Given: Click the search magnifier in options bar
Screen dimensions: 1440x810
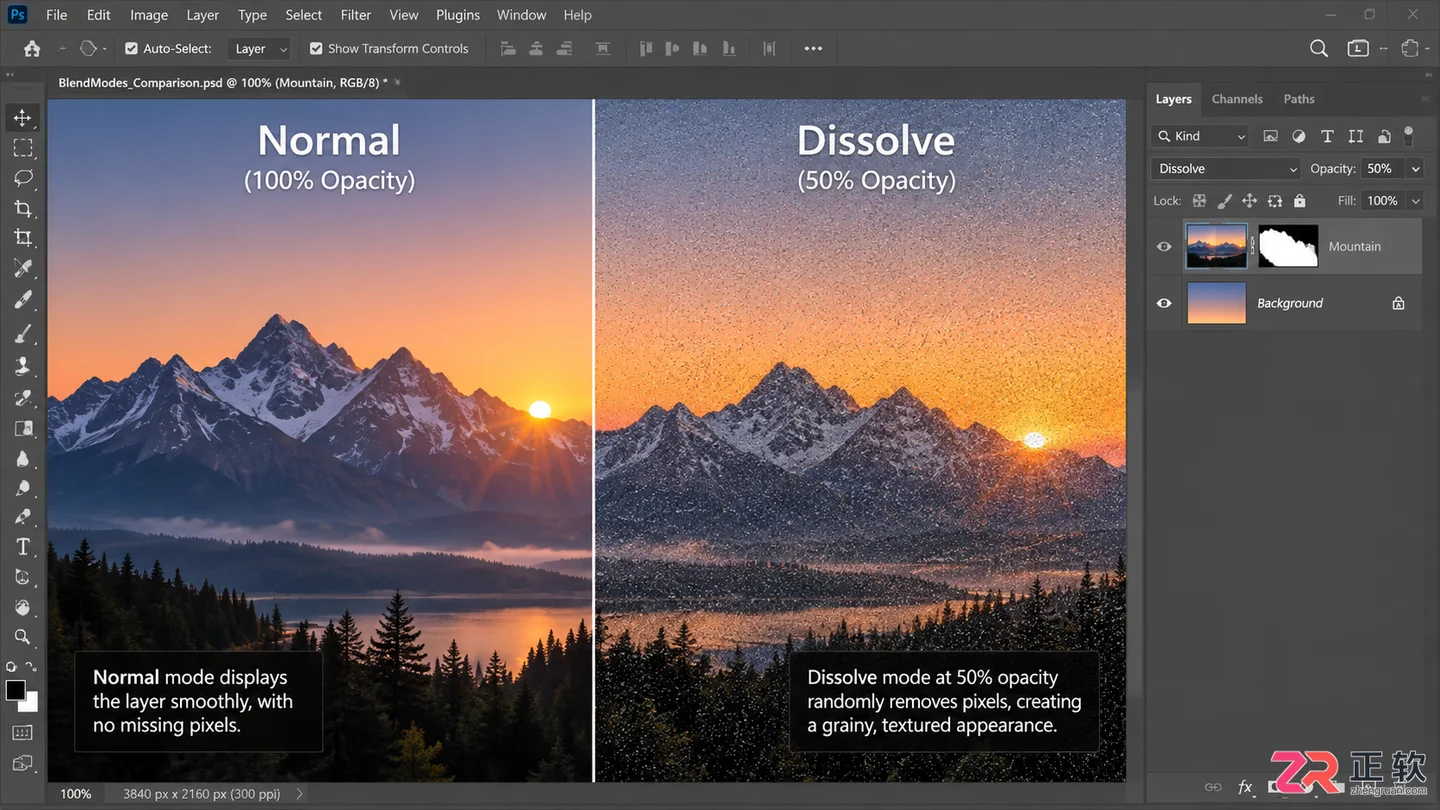Looking at the screenshot, I should pos(1319,48).
